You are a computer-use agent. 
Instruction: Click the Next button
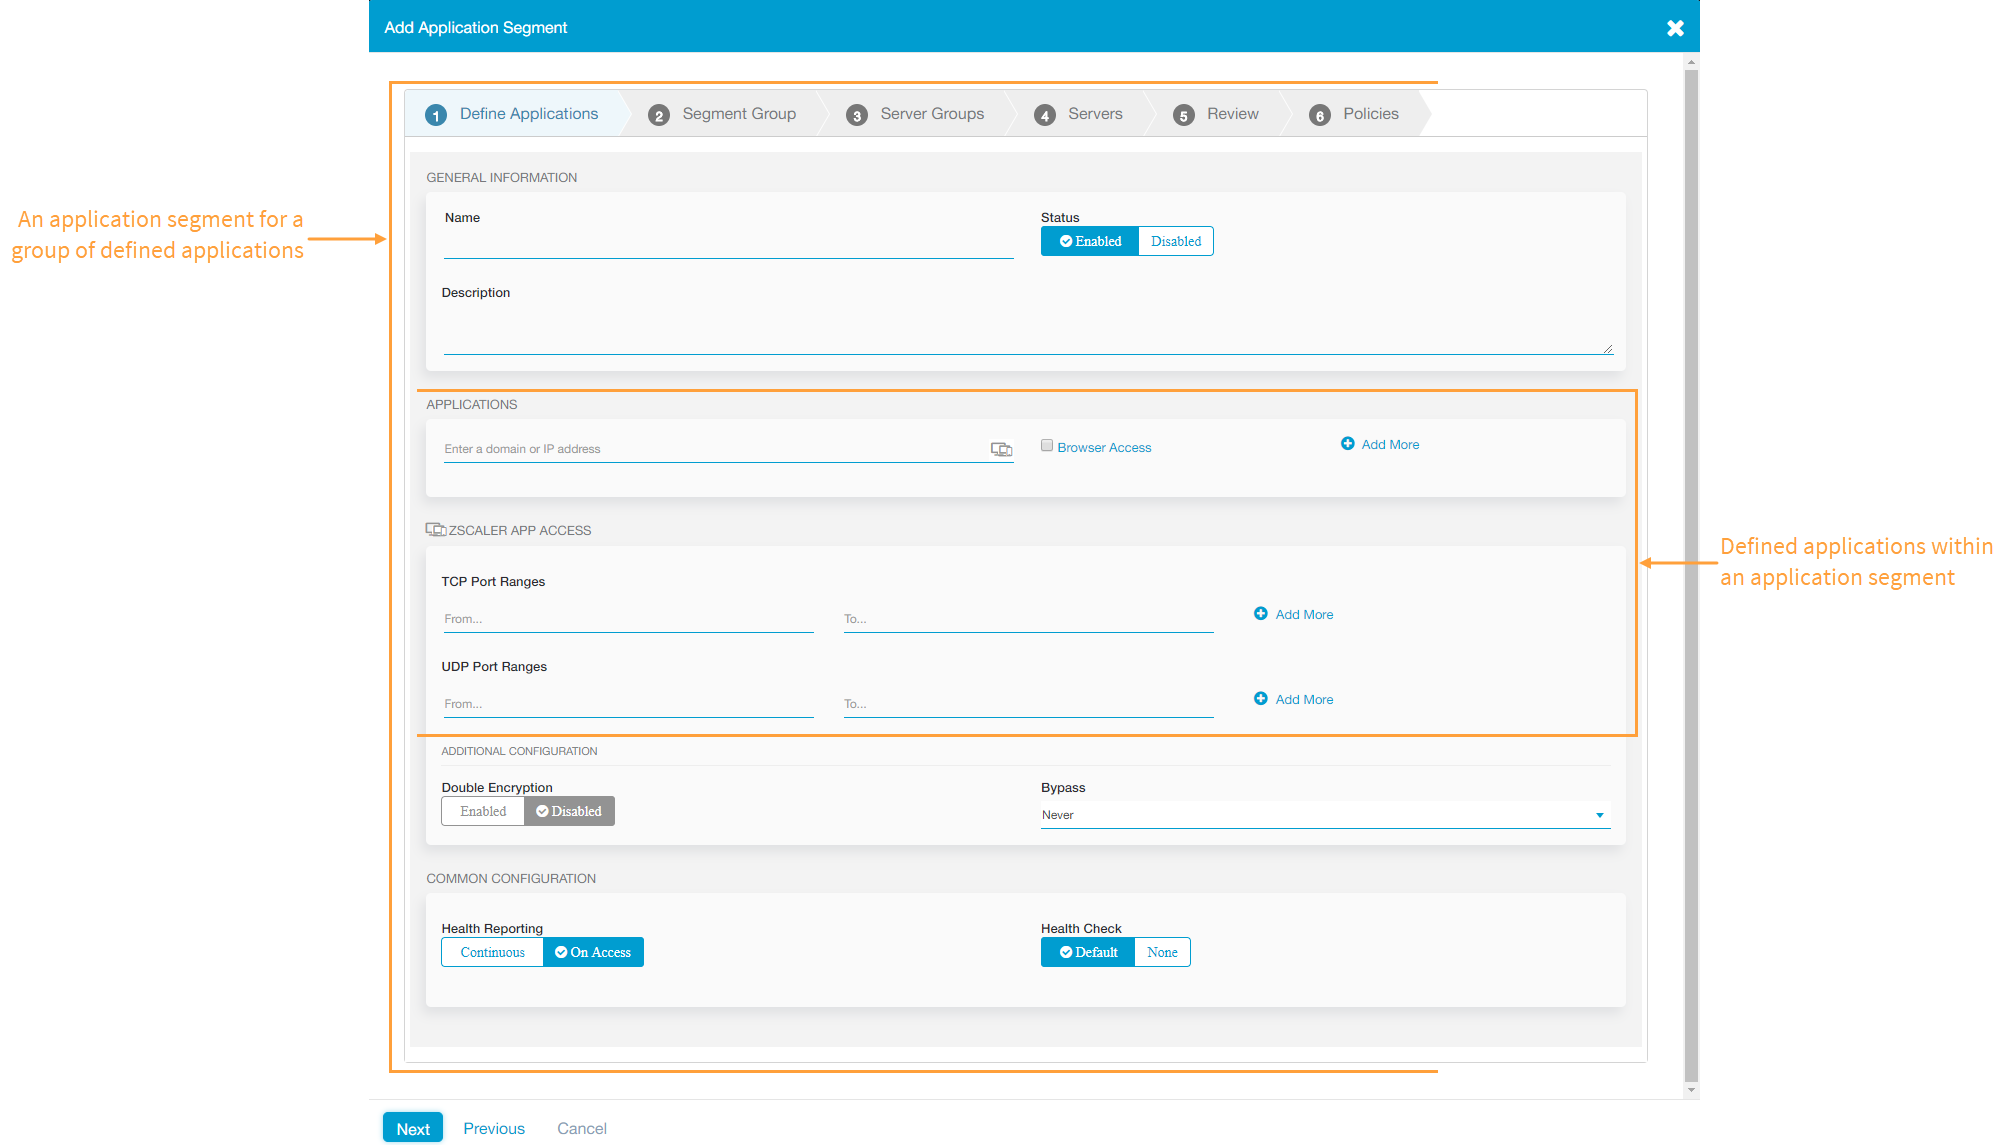412,1128
